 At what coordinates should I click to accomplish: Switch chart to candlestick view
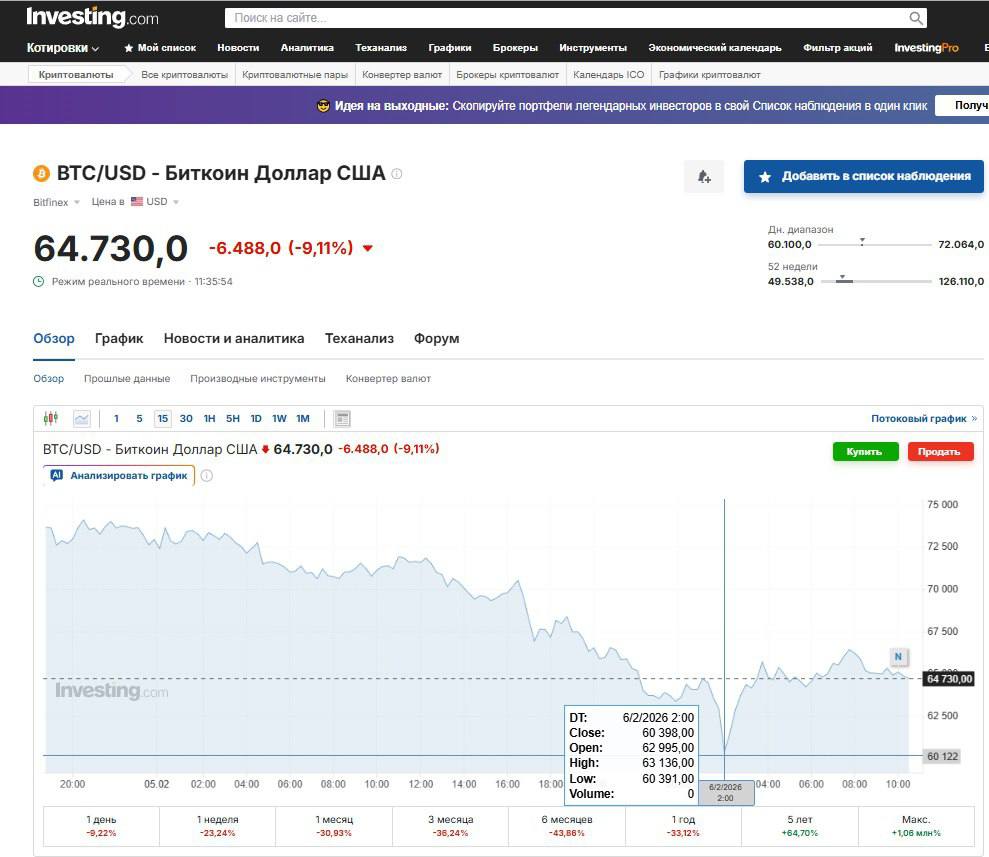[51, 419]
